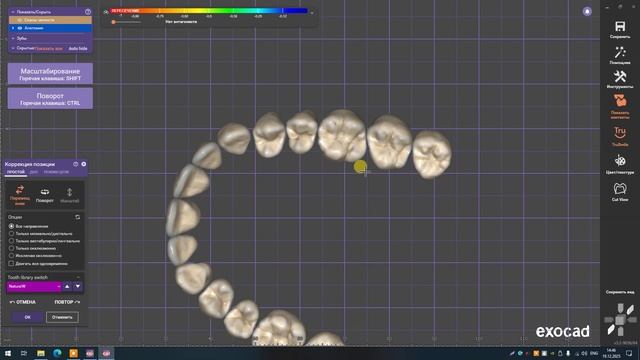Open dropdown arrow right of color scale

312,13
